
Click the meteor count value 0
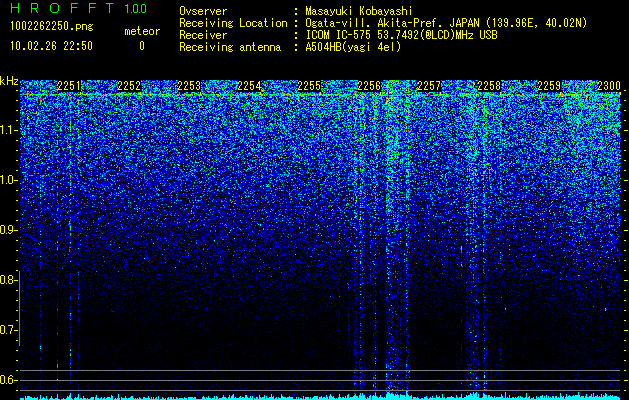142,46
